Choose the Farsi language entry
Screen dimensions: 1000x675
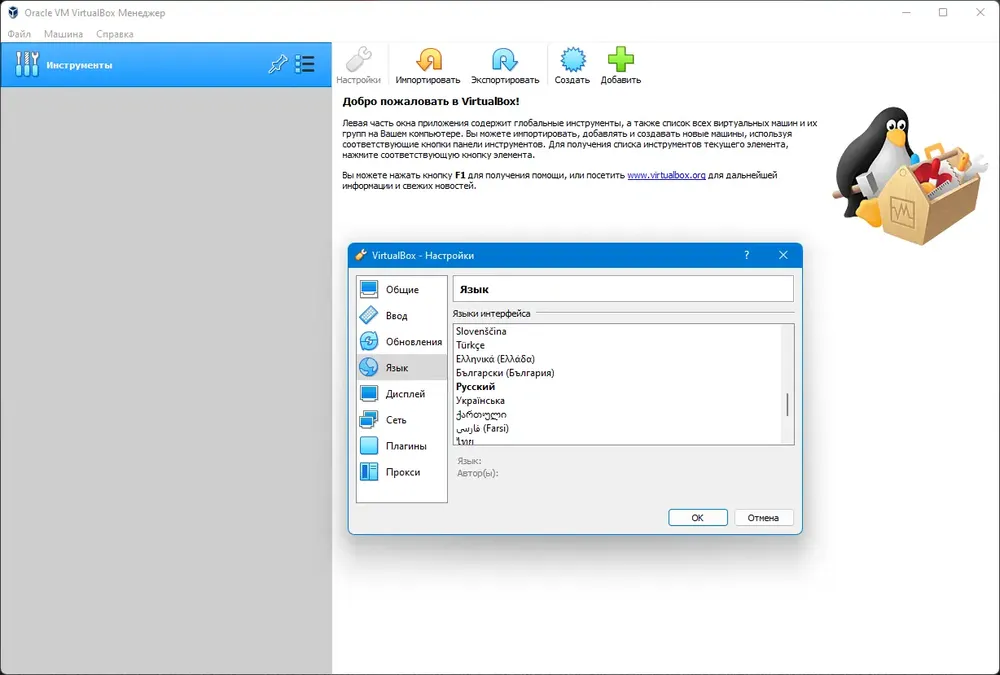pyautogui.click(x=617, y=429)
